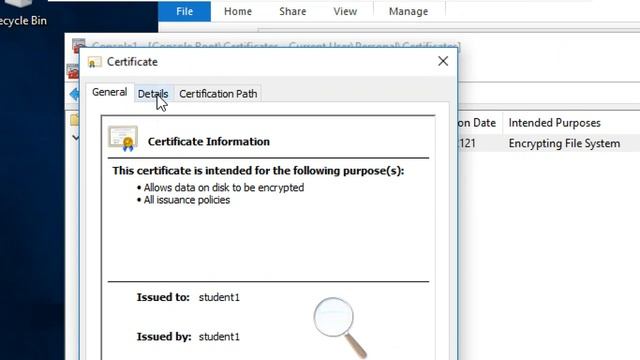Viewport: 640px width, 360px height.
Task: Select the Encrypting File System cell
Action: 564,144
